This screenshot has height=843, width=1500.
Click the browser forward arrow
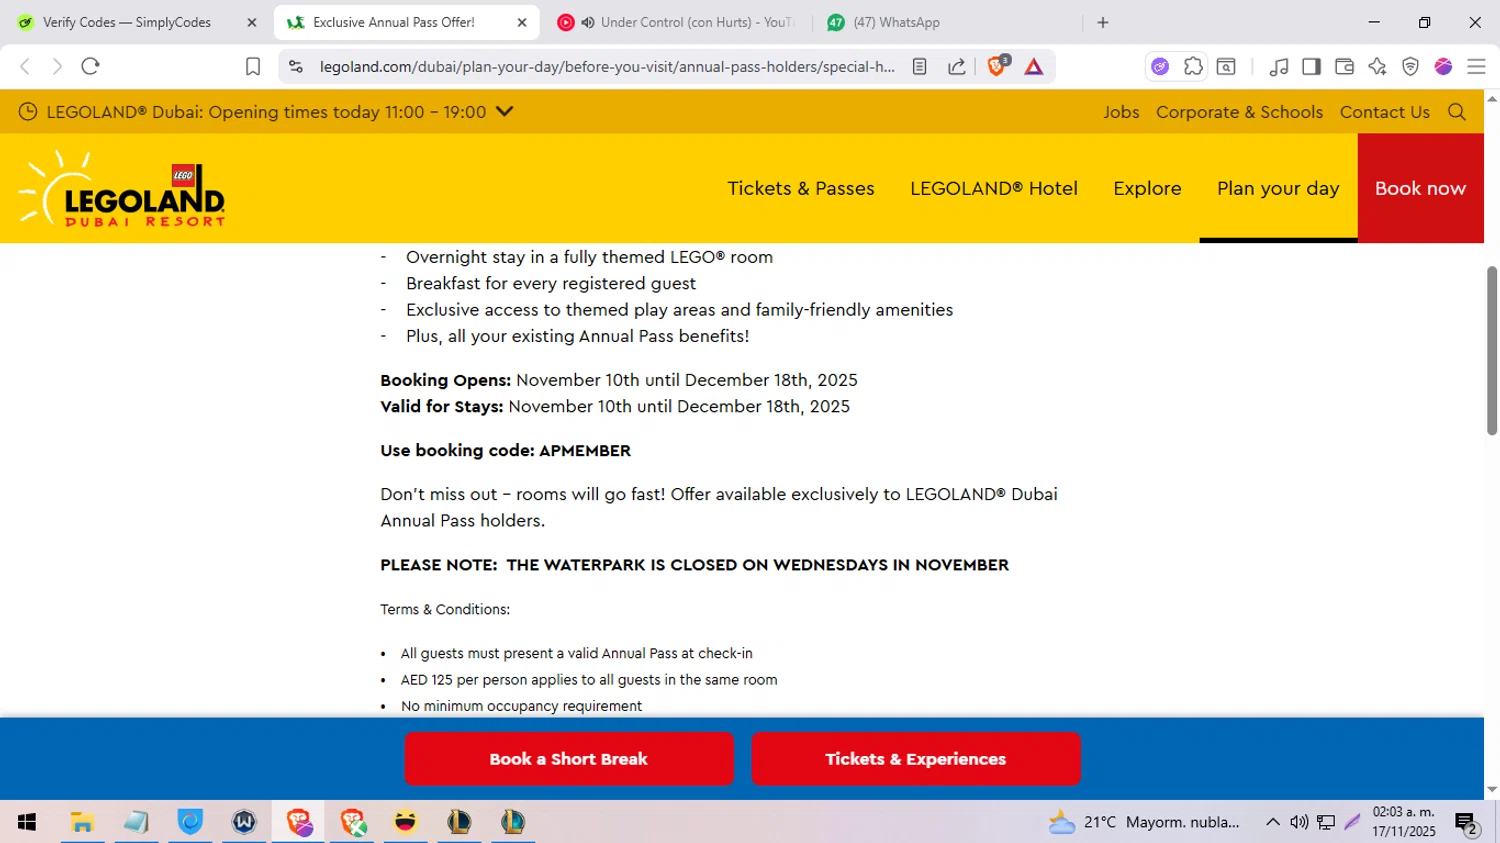[x=57, y=66]
